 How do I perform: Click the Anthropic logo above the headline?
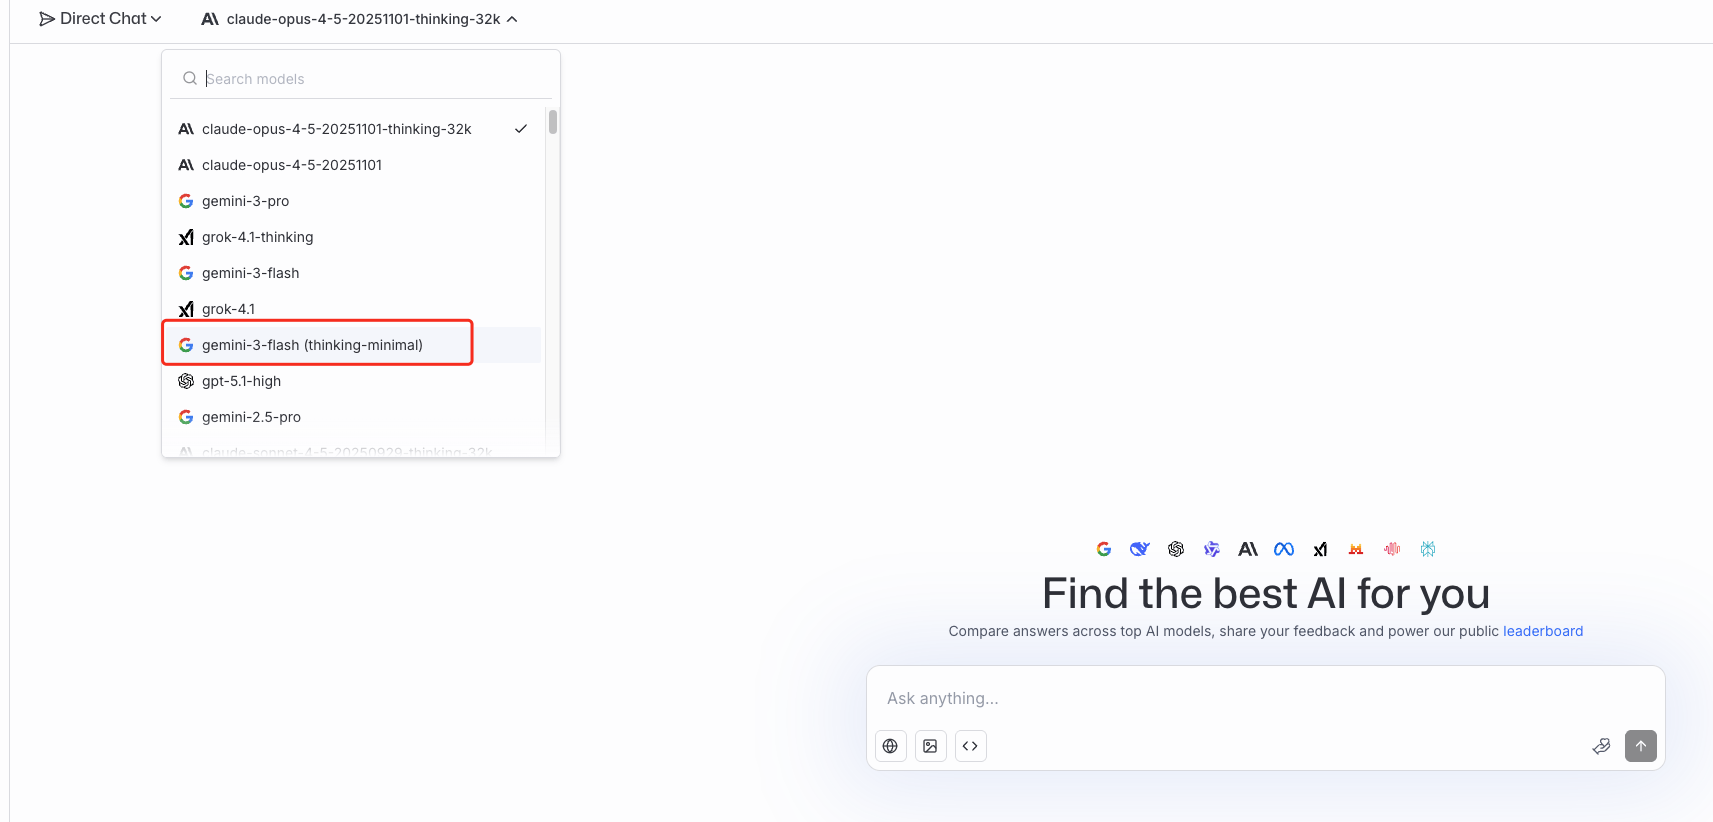1248,549
